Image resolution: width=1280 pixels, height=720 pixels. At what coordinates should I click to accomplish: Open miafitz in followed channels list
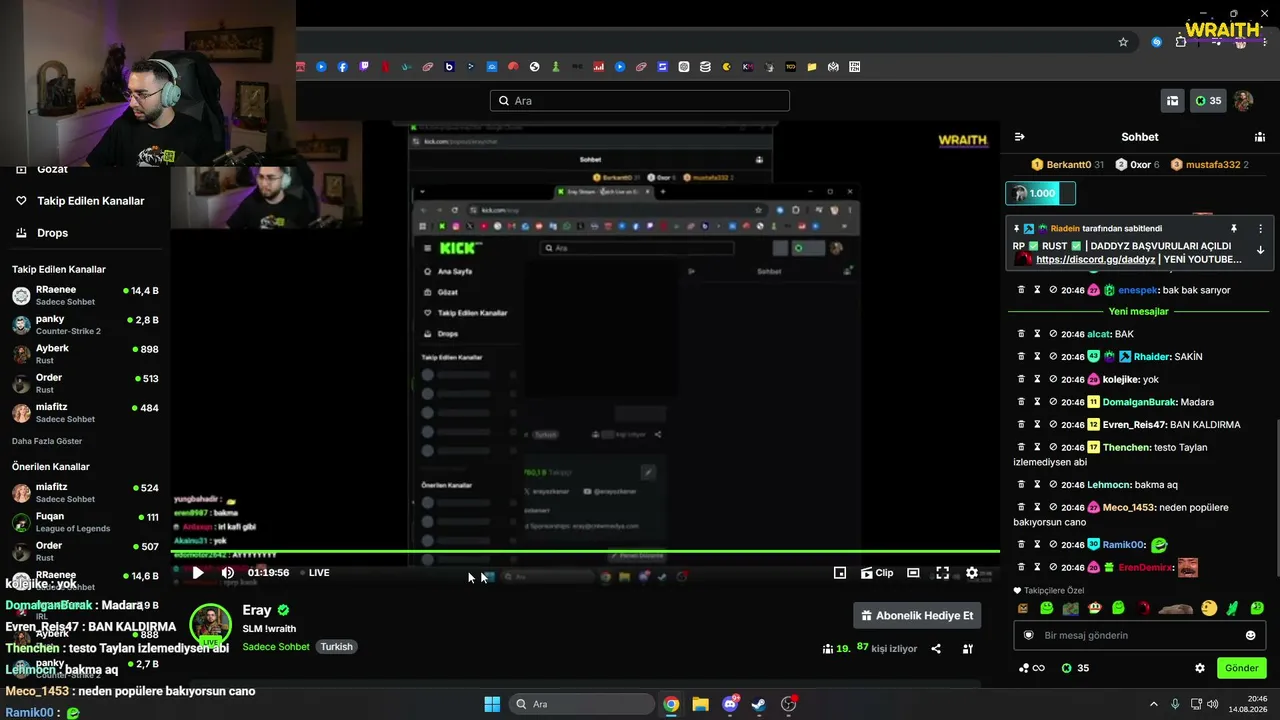[85, 412]
